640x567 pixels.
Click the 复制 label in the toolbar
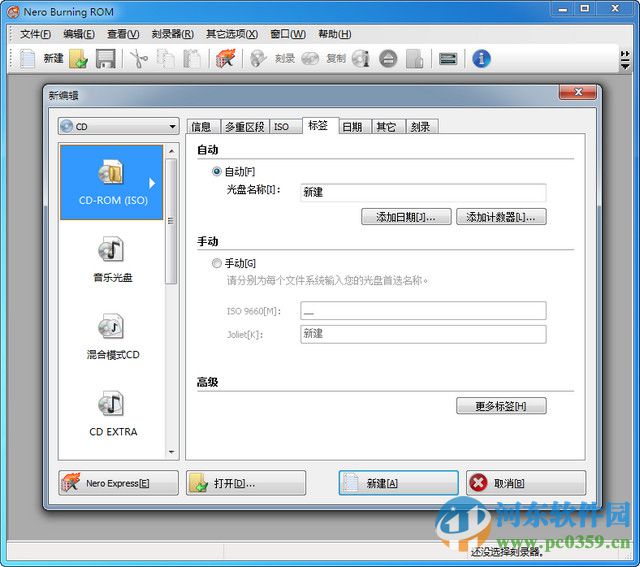[x=336, y=59]
